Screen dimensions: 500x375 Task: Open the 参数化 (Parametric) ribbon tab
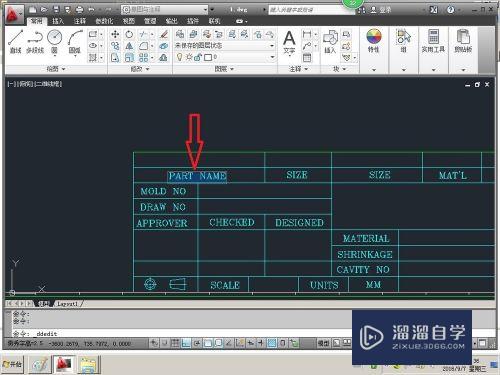104,21
